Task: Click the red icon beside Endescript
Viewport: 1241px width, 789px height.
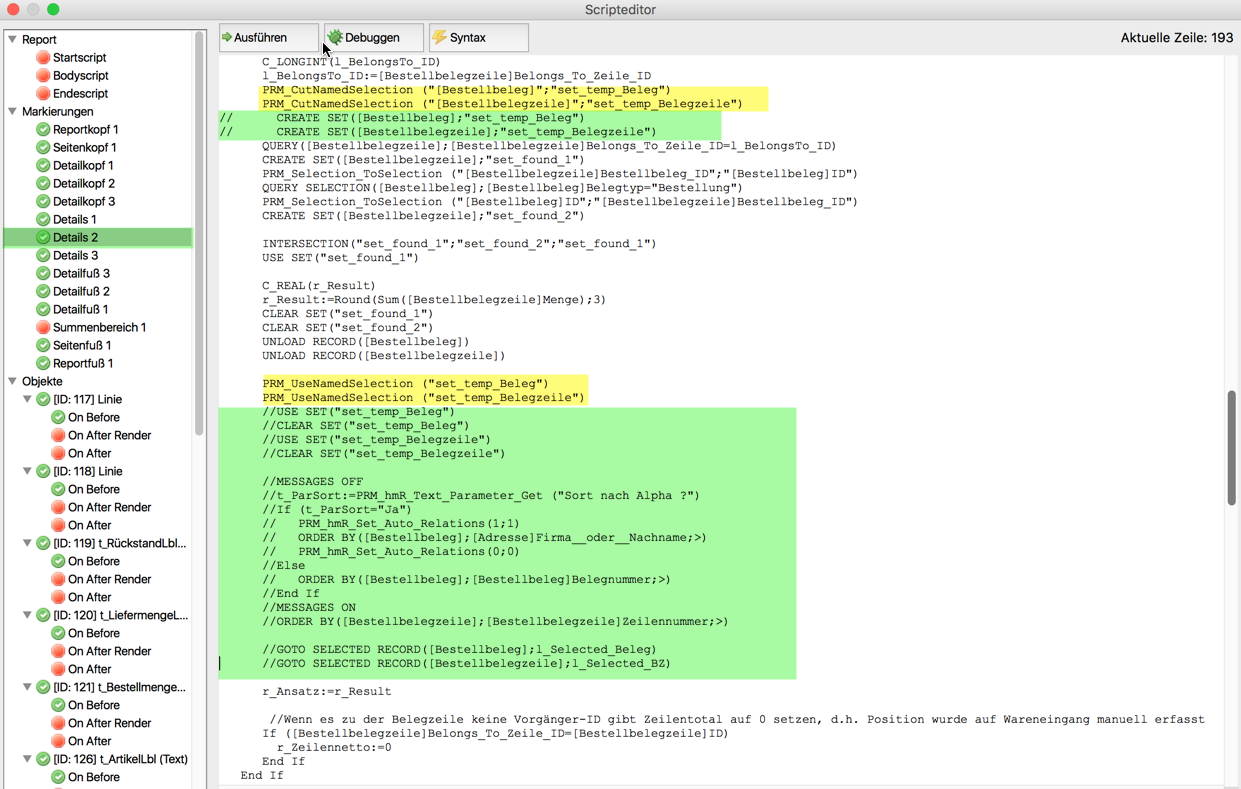Action: point(43,94)
